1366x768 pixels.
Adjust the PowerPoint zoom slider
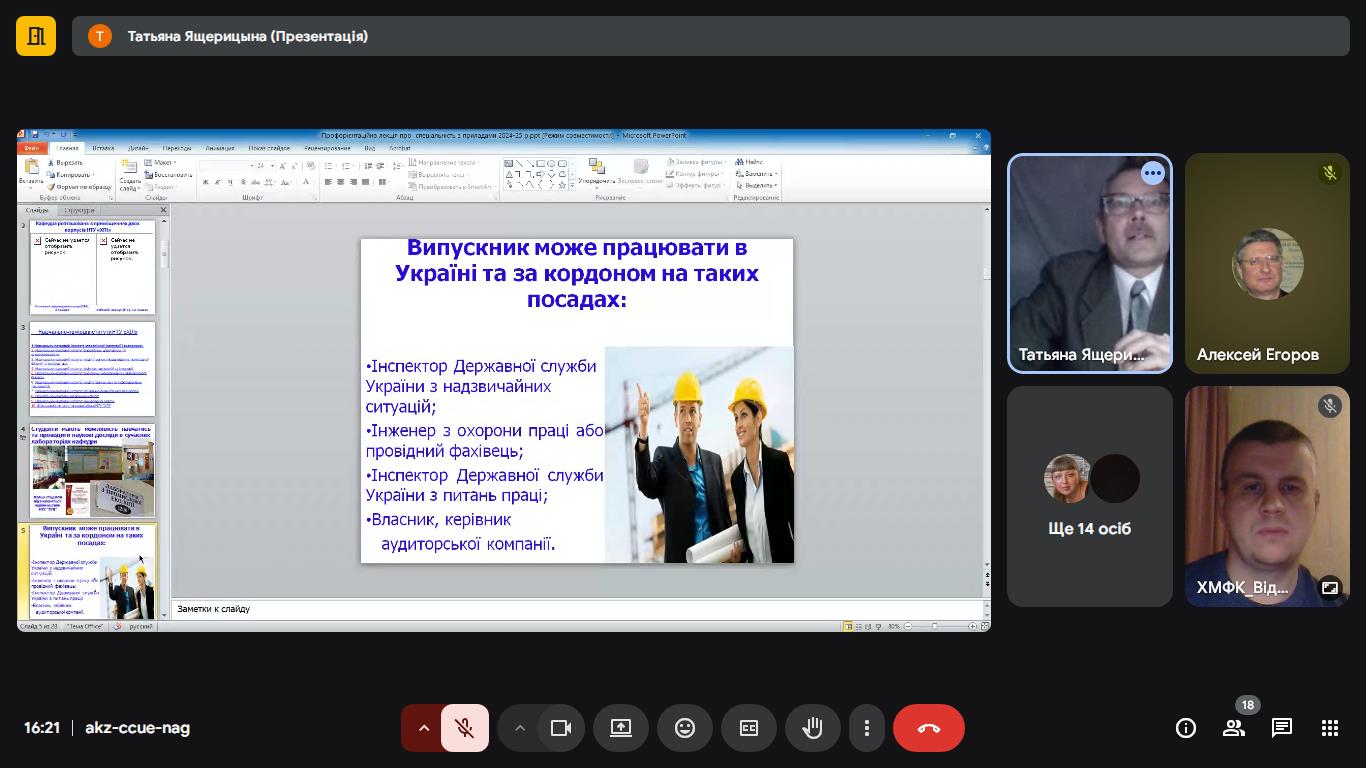click(935, 626)
